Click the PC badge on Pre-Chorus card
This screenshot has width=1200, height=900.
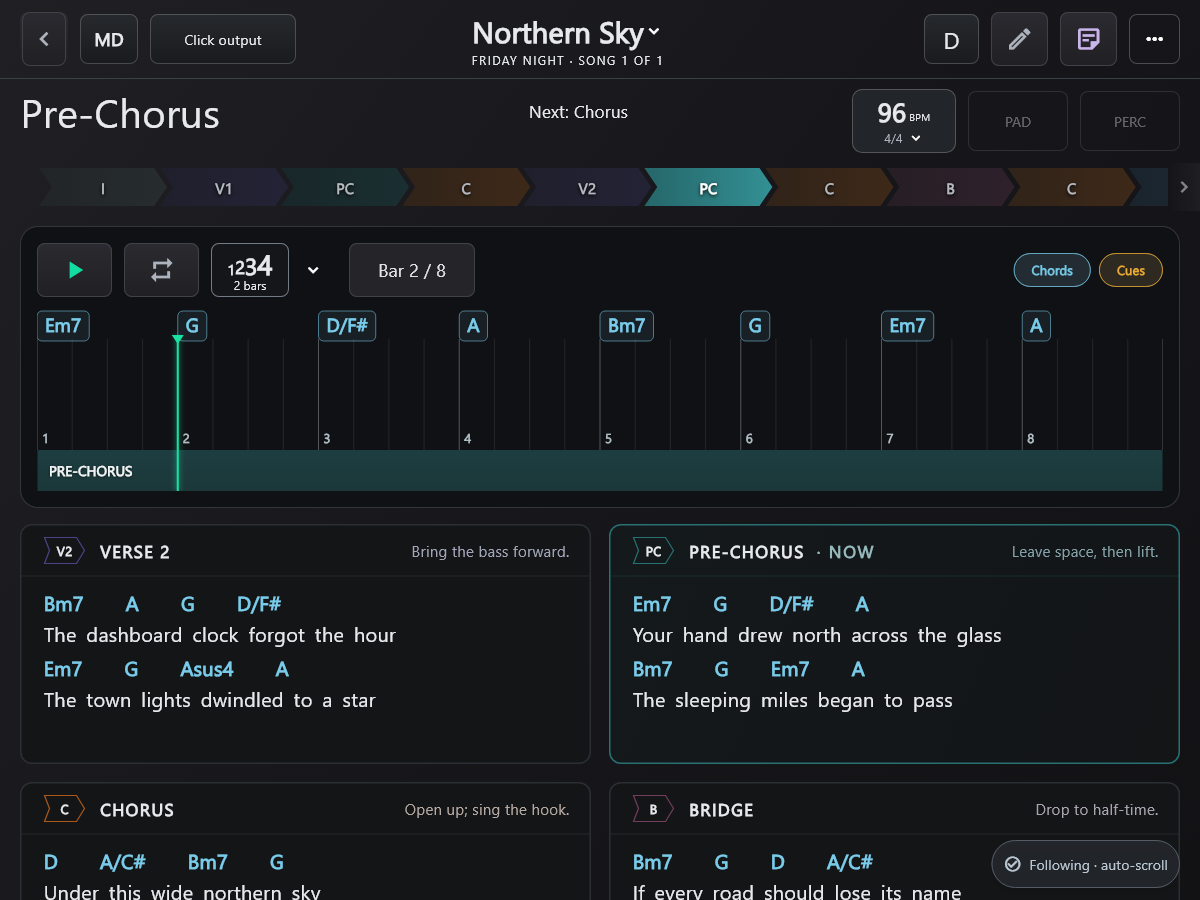click(652, 551)
